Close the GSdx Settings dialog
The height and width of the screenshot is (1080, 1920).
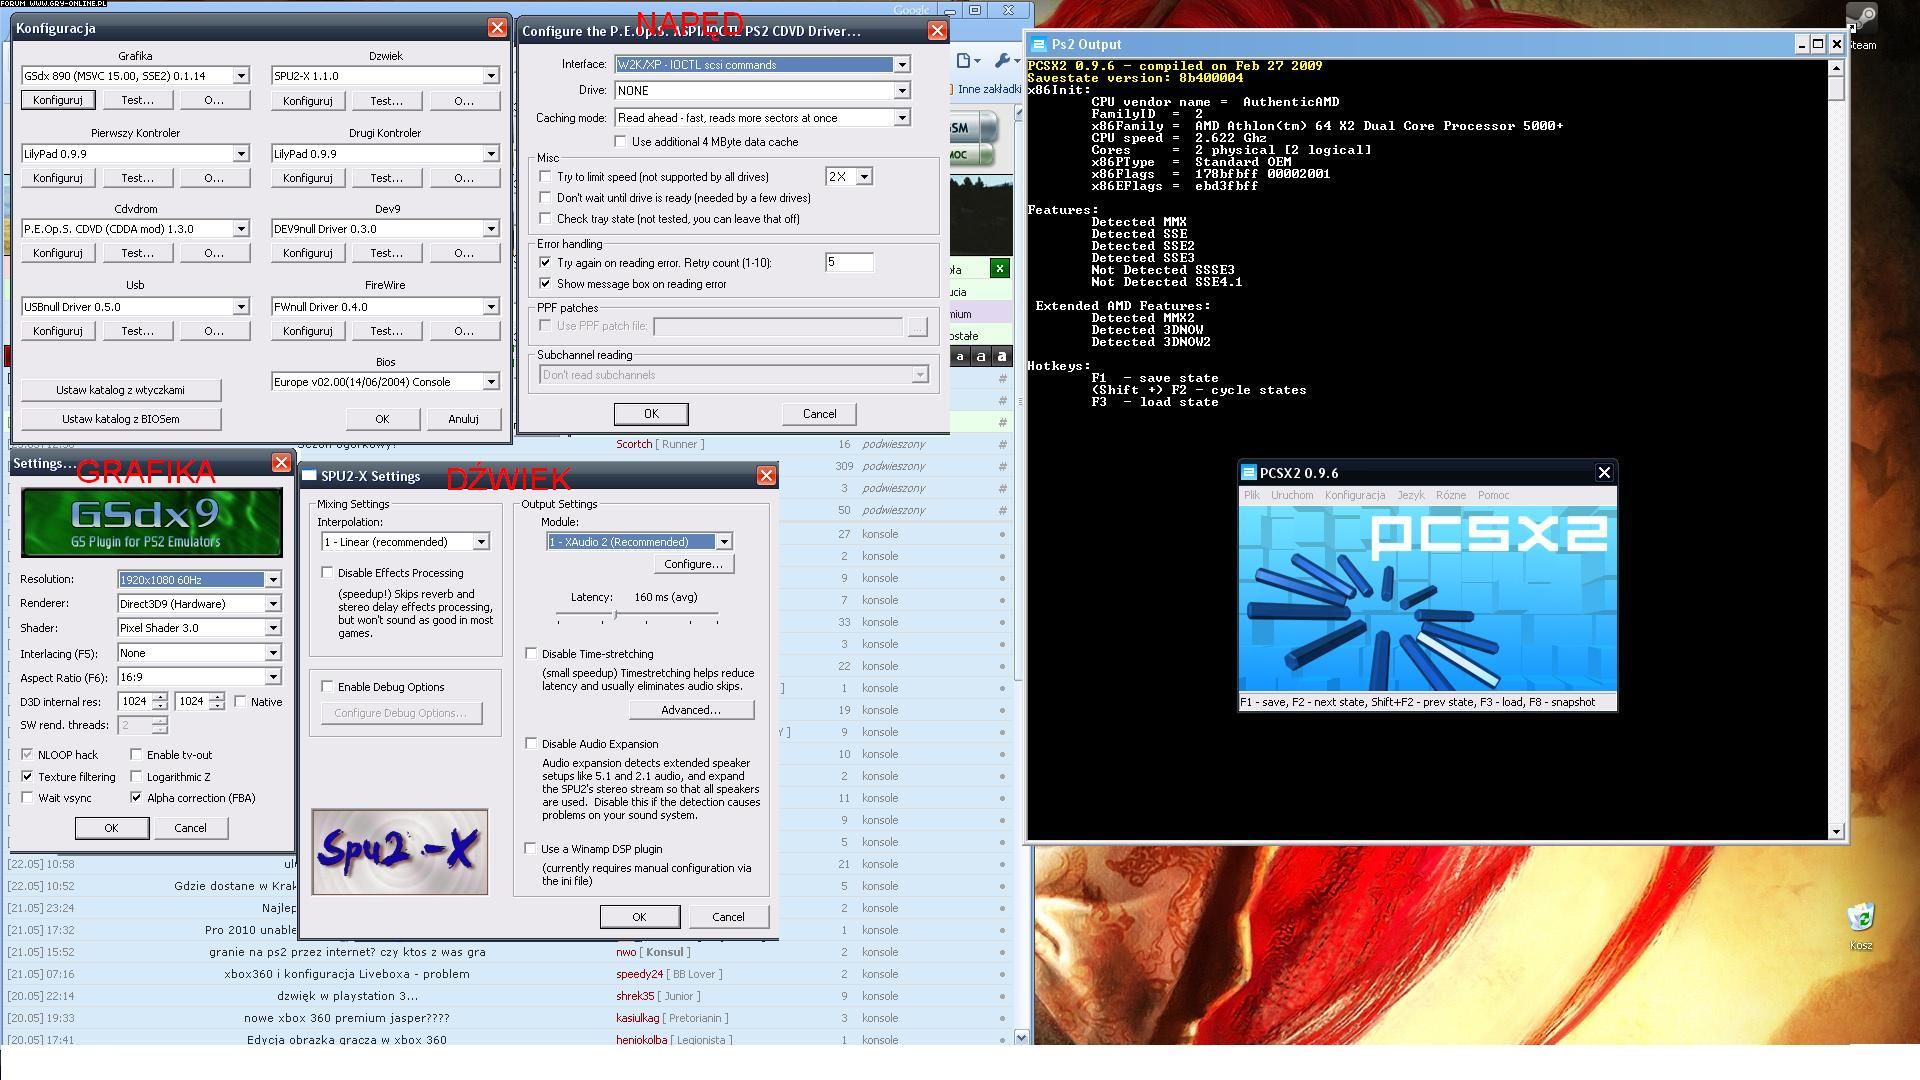pos(281,462)
